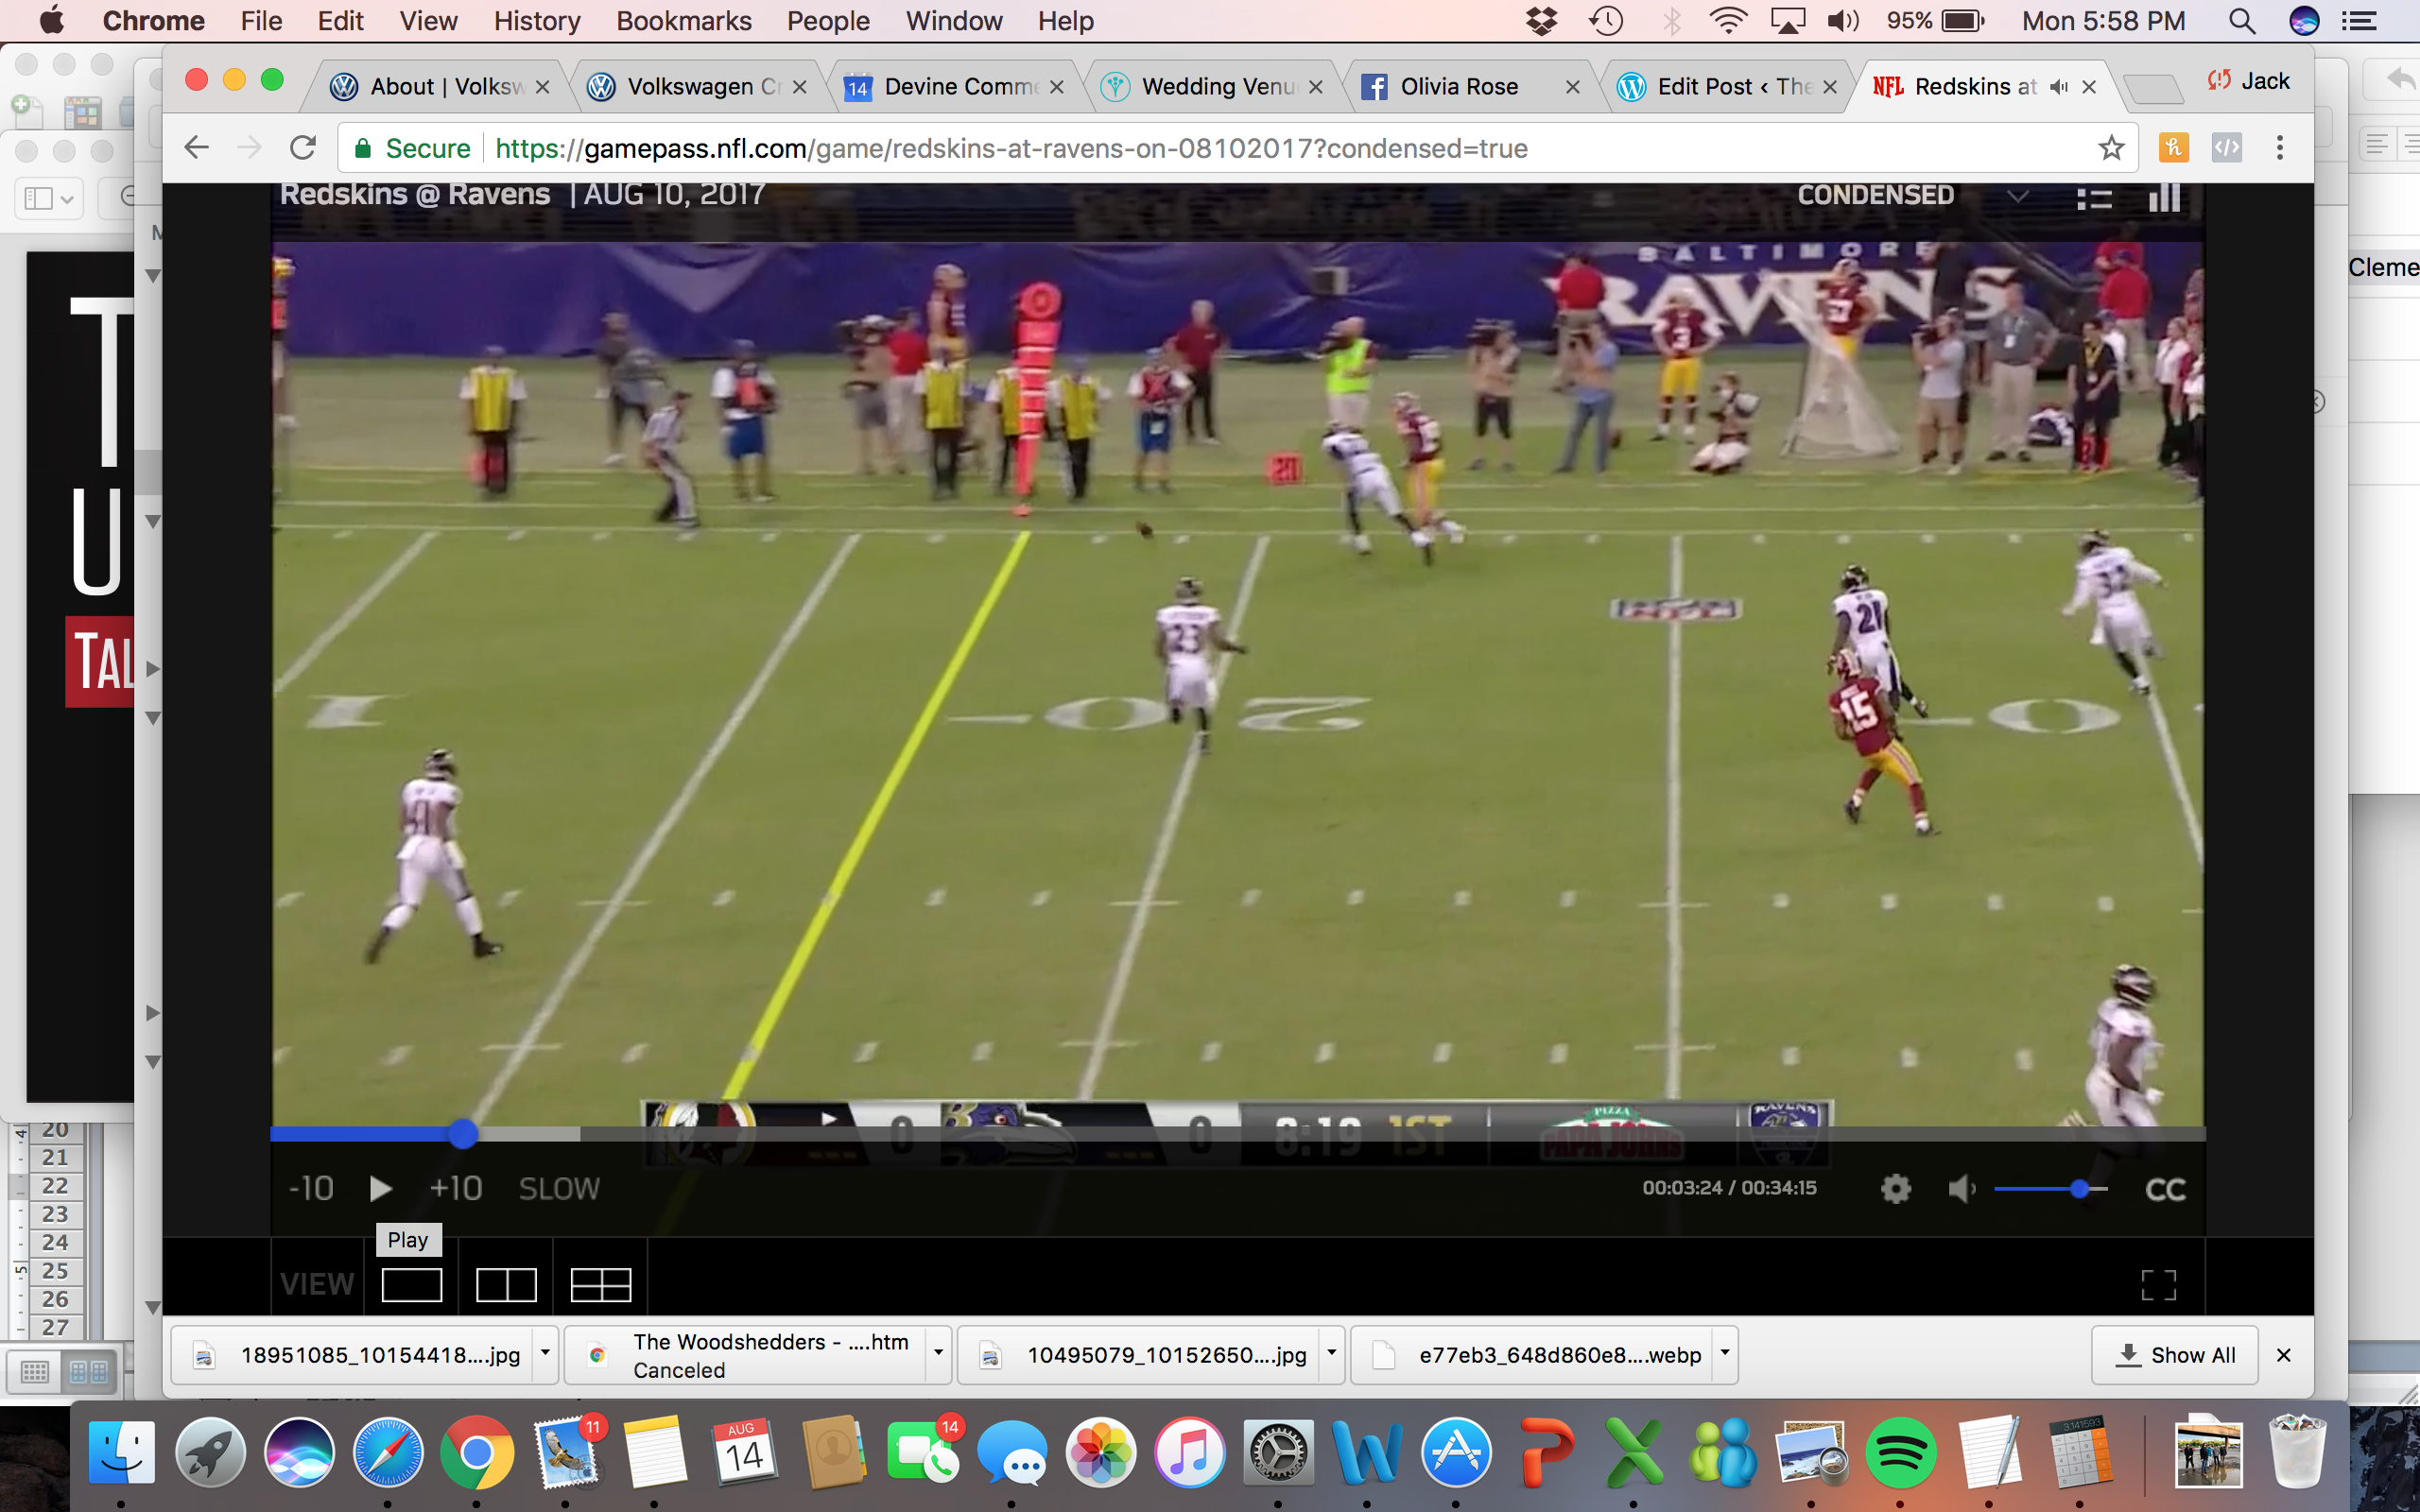Mute the video with speaker icon

click(x=1961, y=1188)
